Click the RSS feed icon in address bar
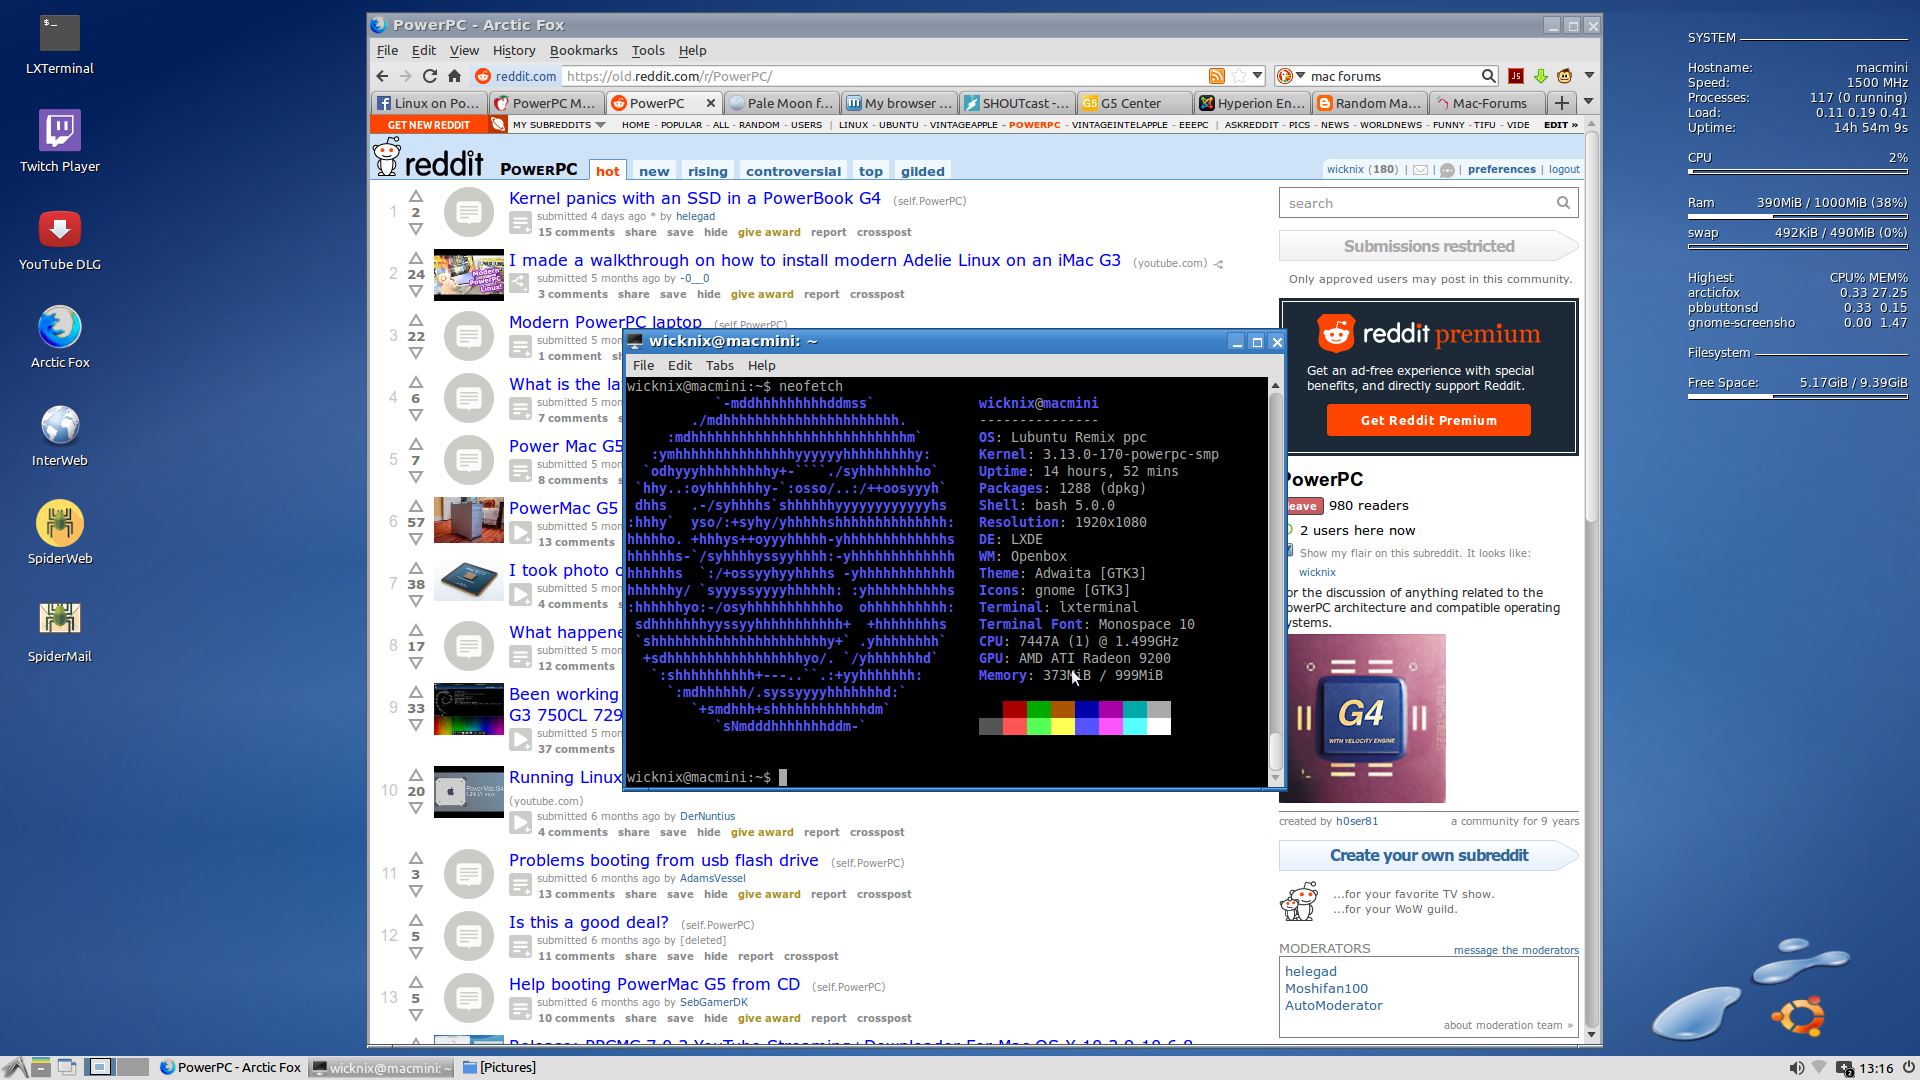 point(1217,76)
